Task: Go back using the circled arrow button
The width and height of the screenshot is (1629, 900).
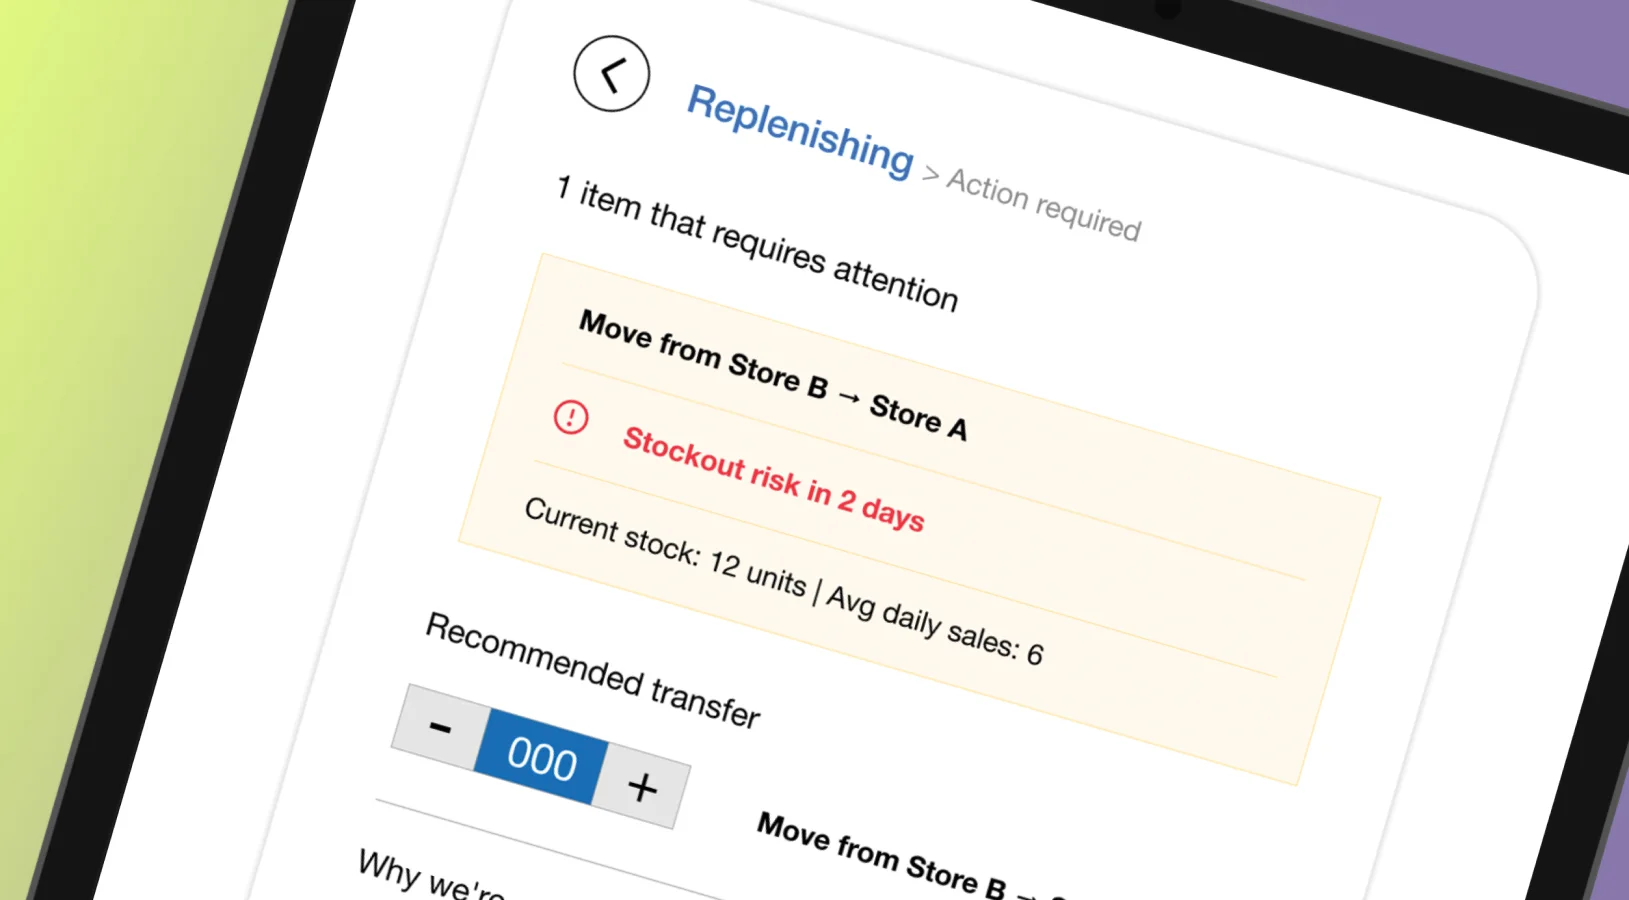Action: tap(611, 73)
